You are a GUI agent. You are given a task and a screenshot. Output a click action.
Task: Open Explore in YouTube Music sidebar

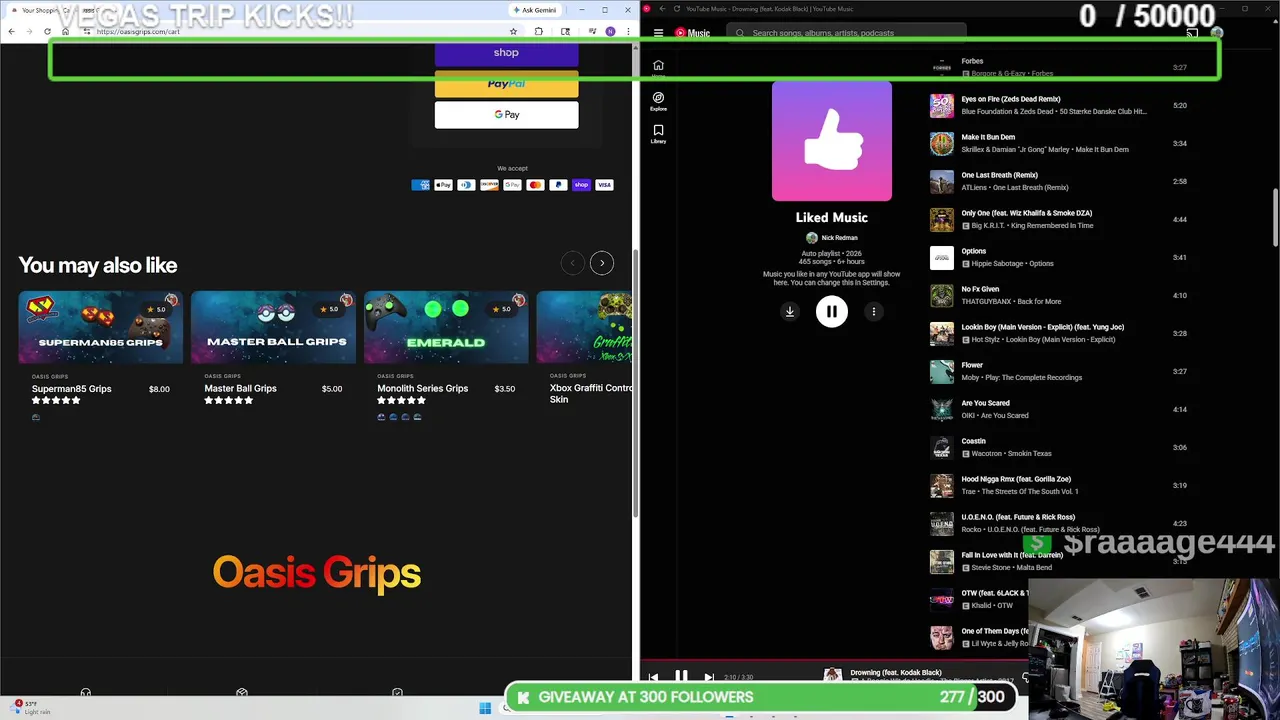click(658, 101)
